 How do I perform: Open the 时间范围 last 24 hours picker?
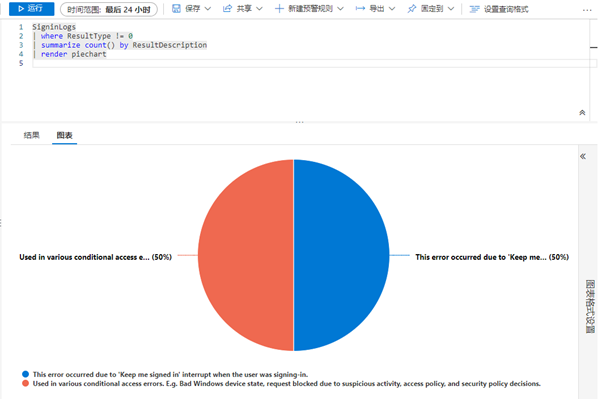point(109,9)
